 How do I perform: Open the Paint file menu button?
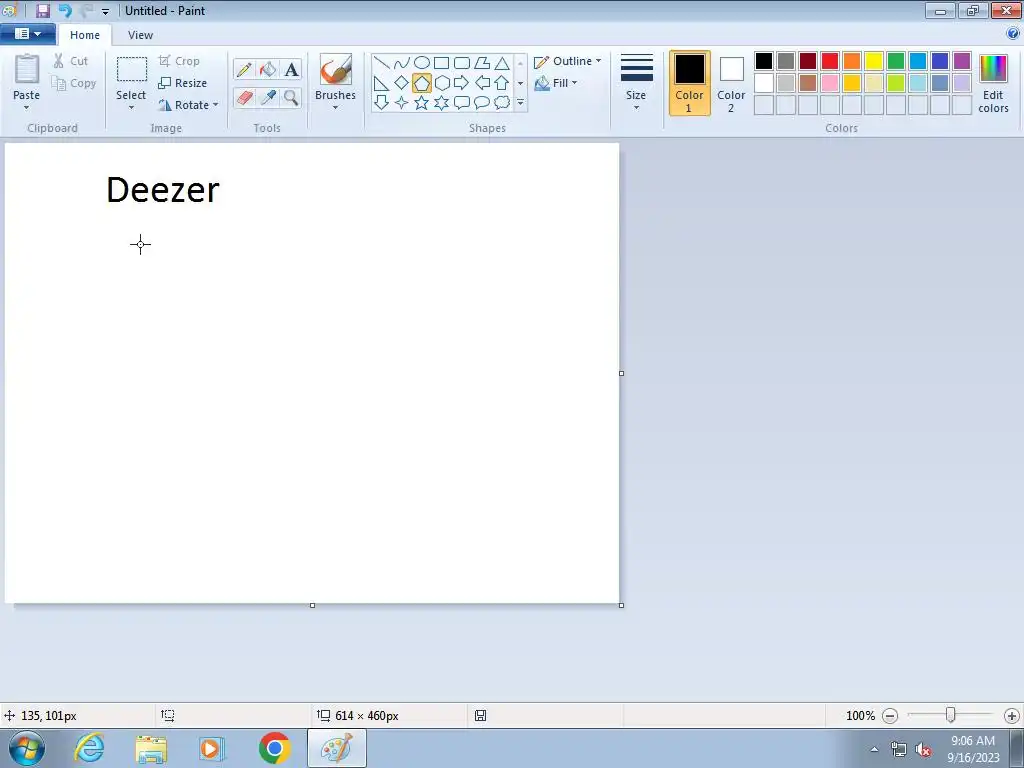pos(27,33)
